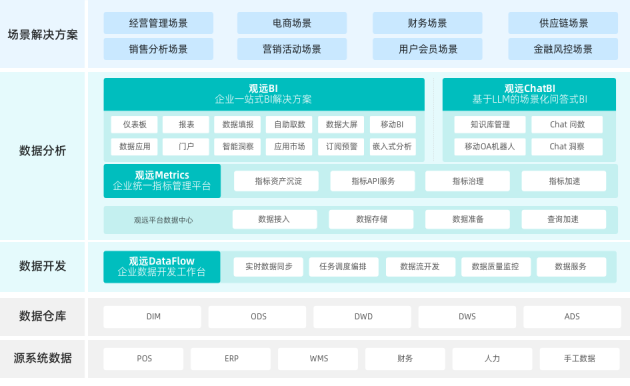This screenshot has width=630, height=386.
Task: Select the ADS warehouse layer box
Action: point(572,317)
